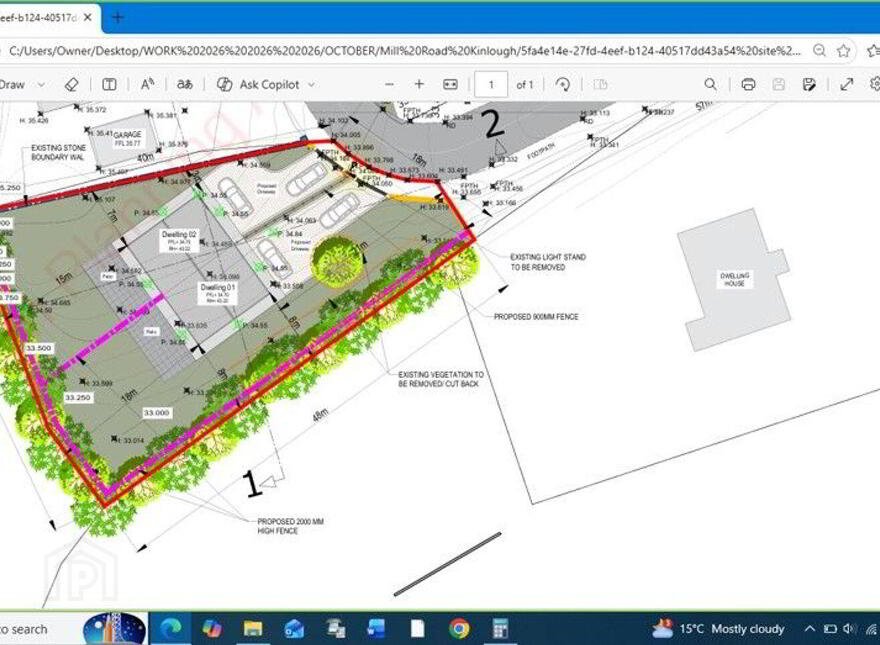Zoom in with the plus icon
Image resolution: width=880 pixels, height=645 pixels.
pyautogui.click(x=419, y=85)
